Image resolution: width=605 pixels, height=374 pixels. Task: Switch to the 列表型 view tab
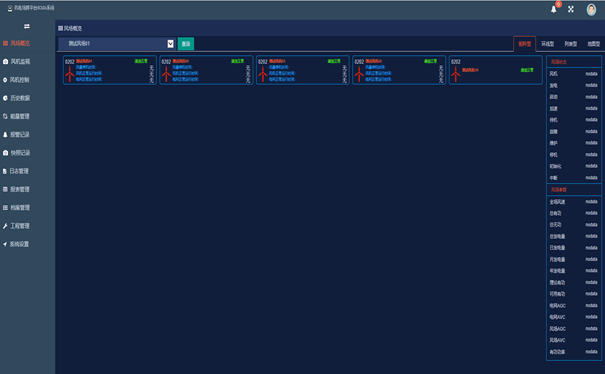coord(570,44)
